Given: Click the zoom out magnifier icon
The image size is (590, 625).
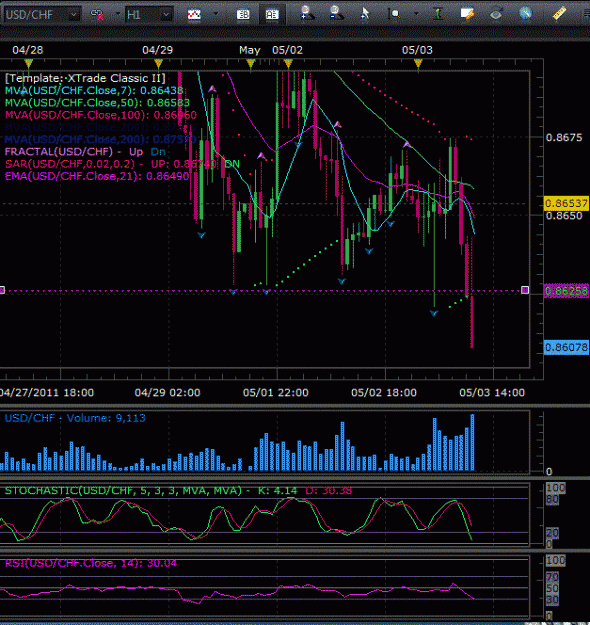Looking at the screenshot, I should click(x=336, y=13).
